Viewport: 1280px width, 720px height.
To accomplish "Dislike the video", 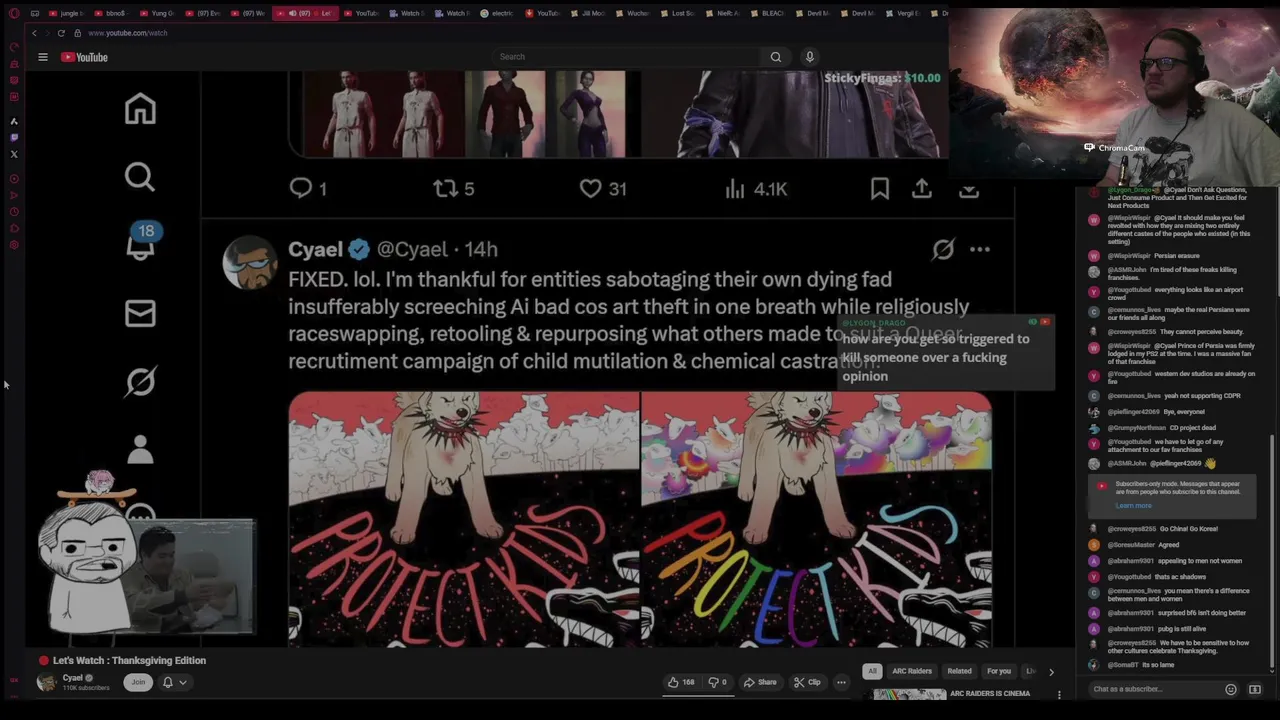I will pos(718,682).
